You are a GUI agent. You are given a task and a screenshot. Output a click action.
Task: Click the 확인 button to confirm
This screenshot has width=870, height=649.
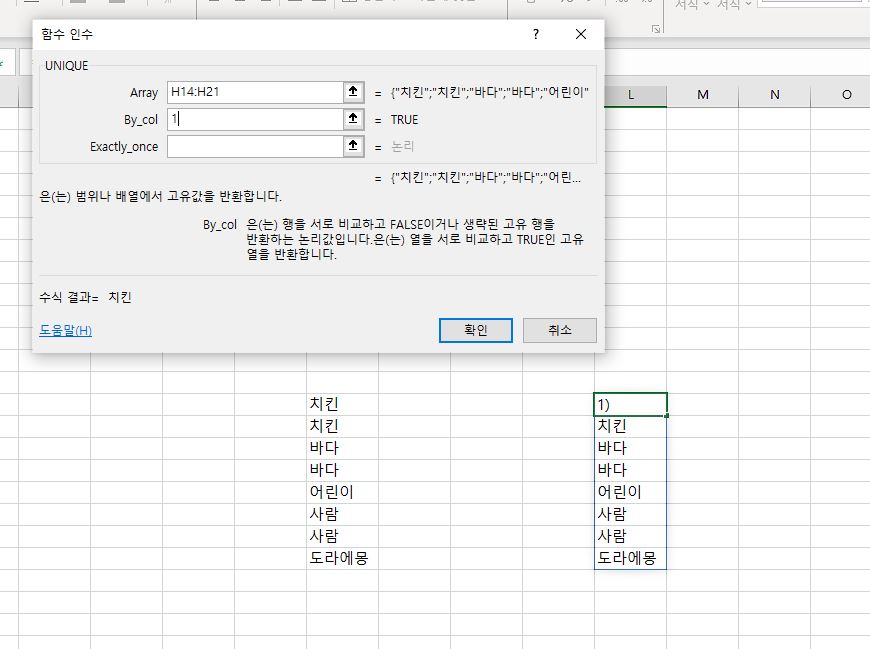tap(475, 330)
